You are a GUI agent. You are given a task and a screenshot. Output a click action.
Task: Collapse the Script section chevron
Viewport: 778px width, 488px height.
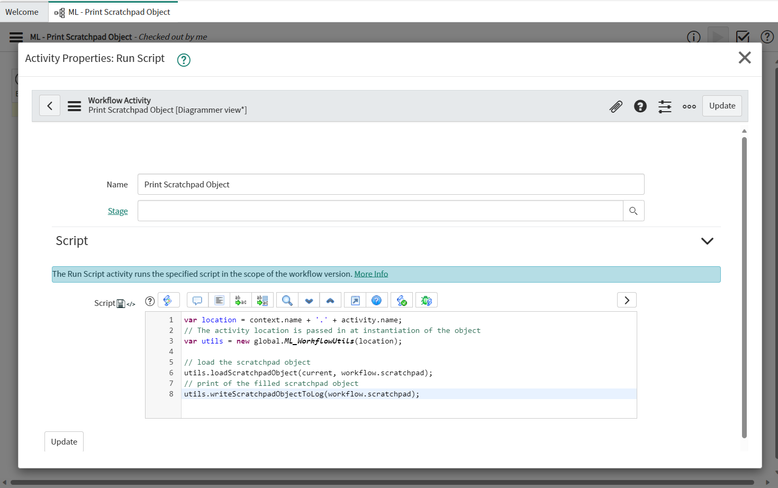coord(707,241)
